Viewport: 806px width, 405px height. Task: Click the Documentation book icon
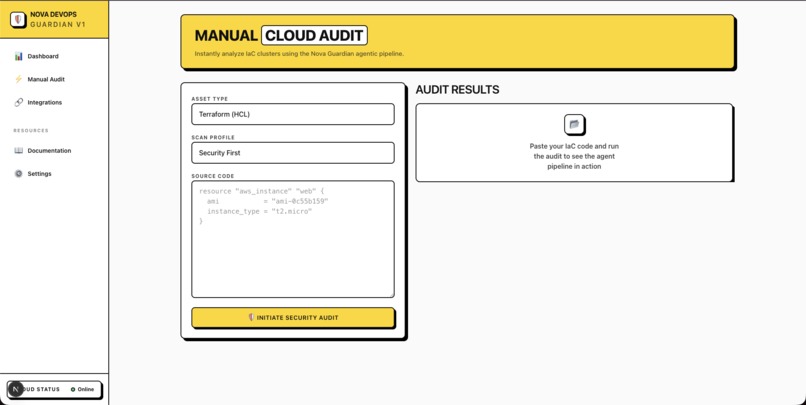[x=19, y=151]
